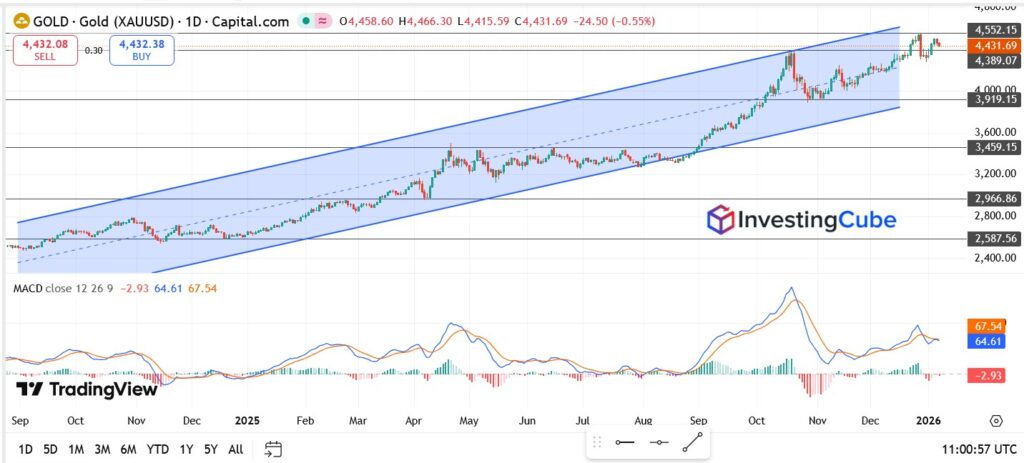Viewport: 1024px width, 463px height.
Task: Select the first line style tool in floating toolbar
Action: coord(626,442)
